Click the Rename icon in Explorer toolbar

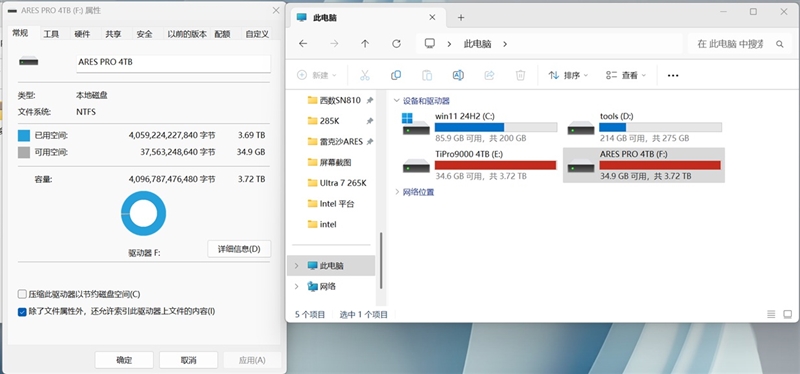click(458, 75)
